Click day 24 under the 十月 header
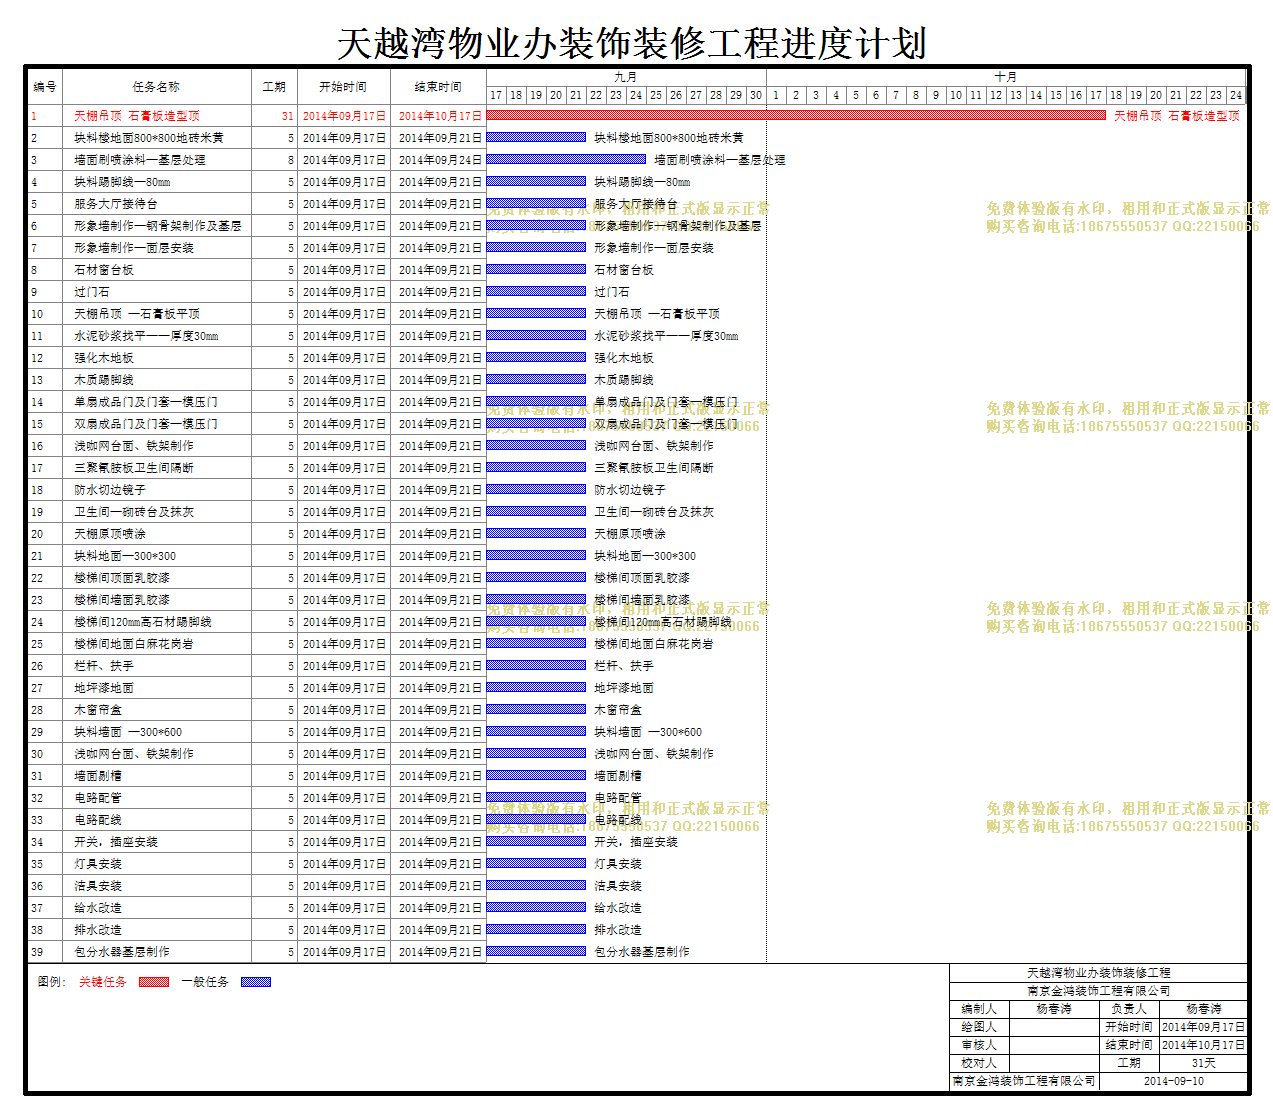Viewport: 1273px width, 1117px height. click(1236, 96)
